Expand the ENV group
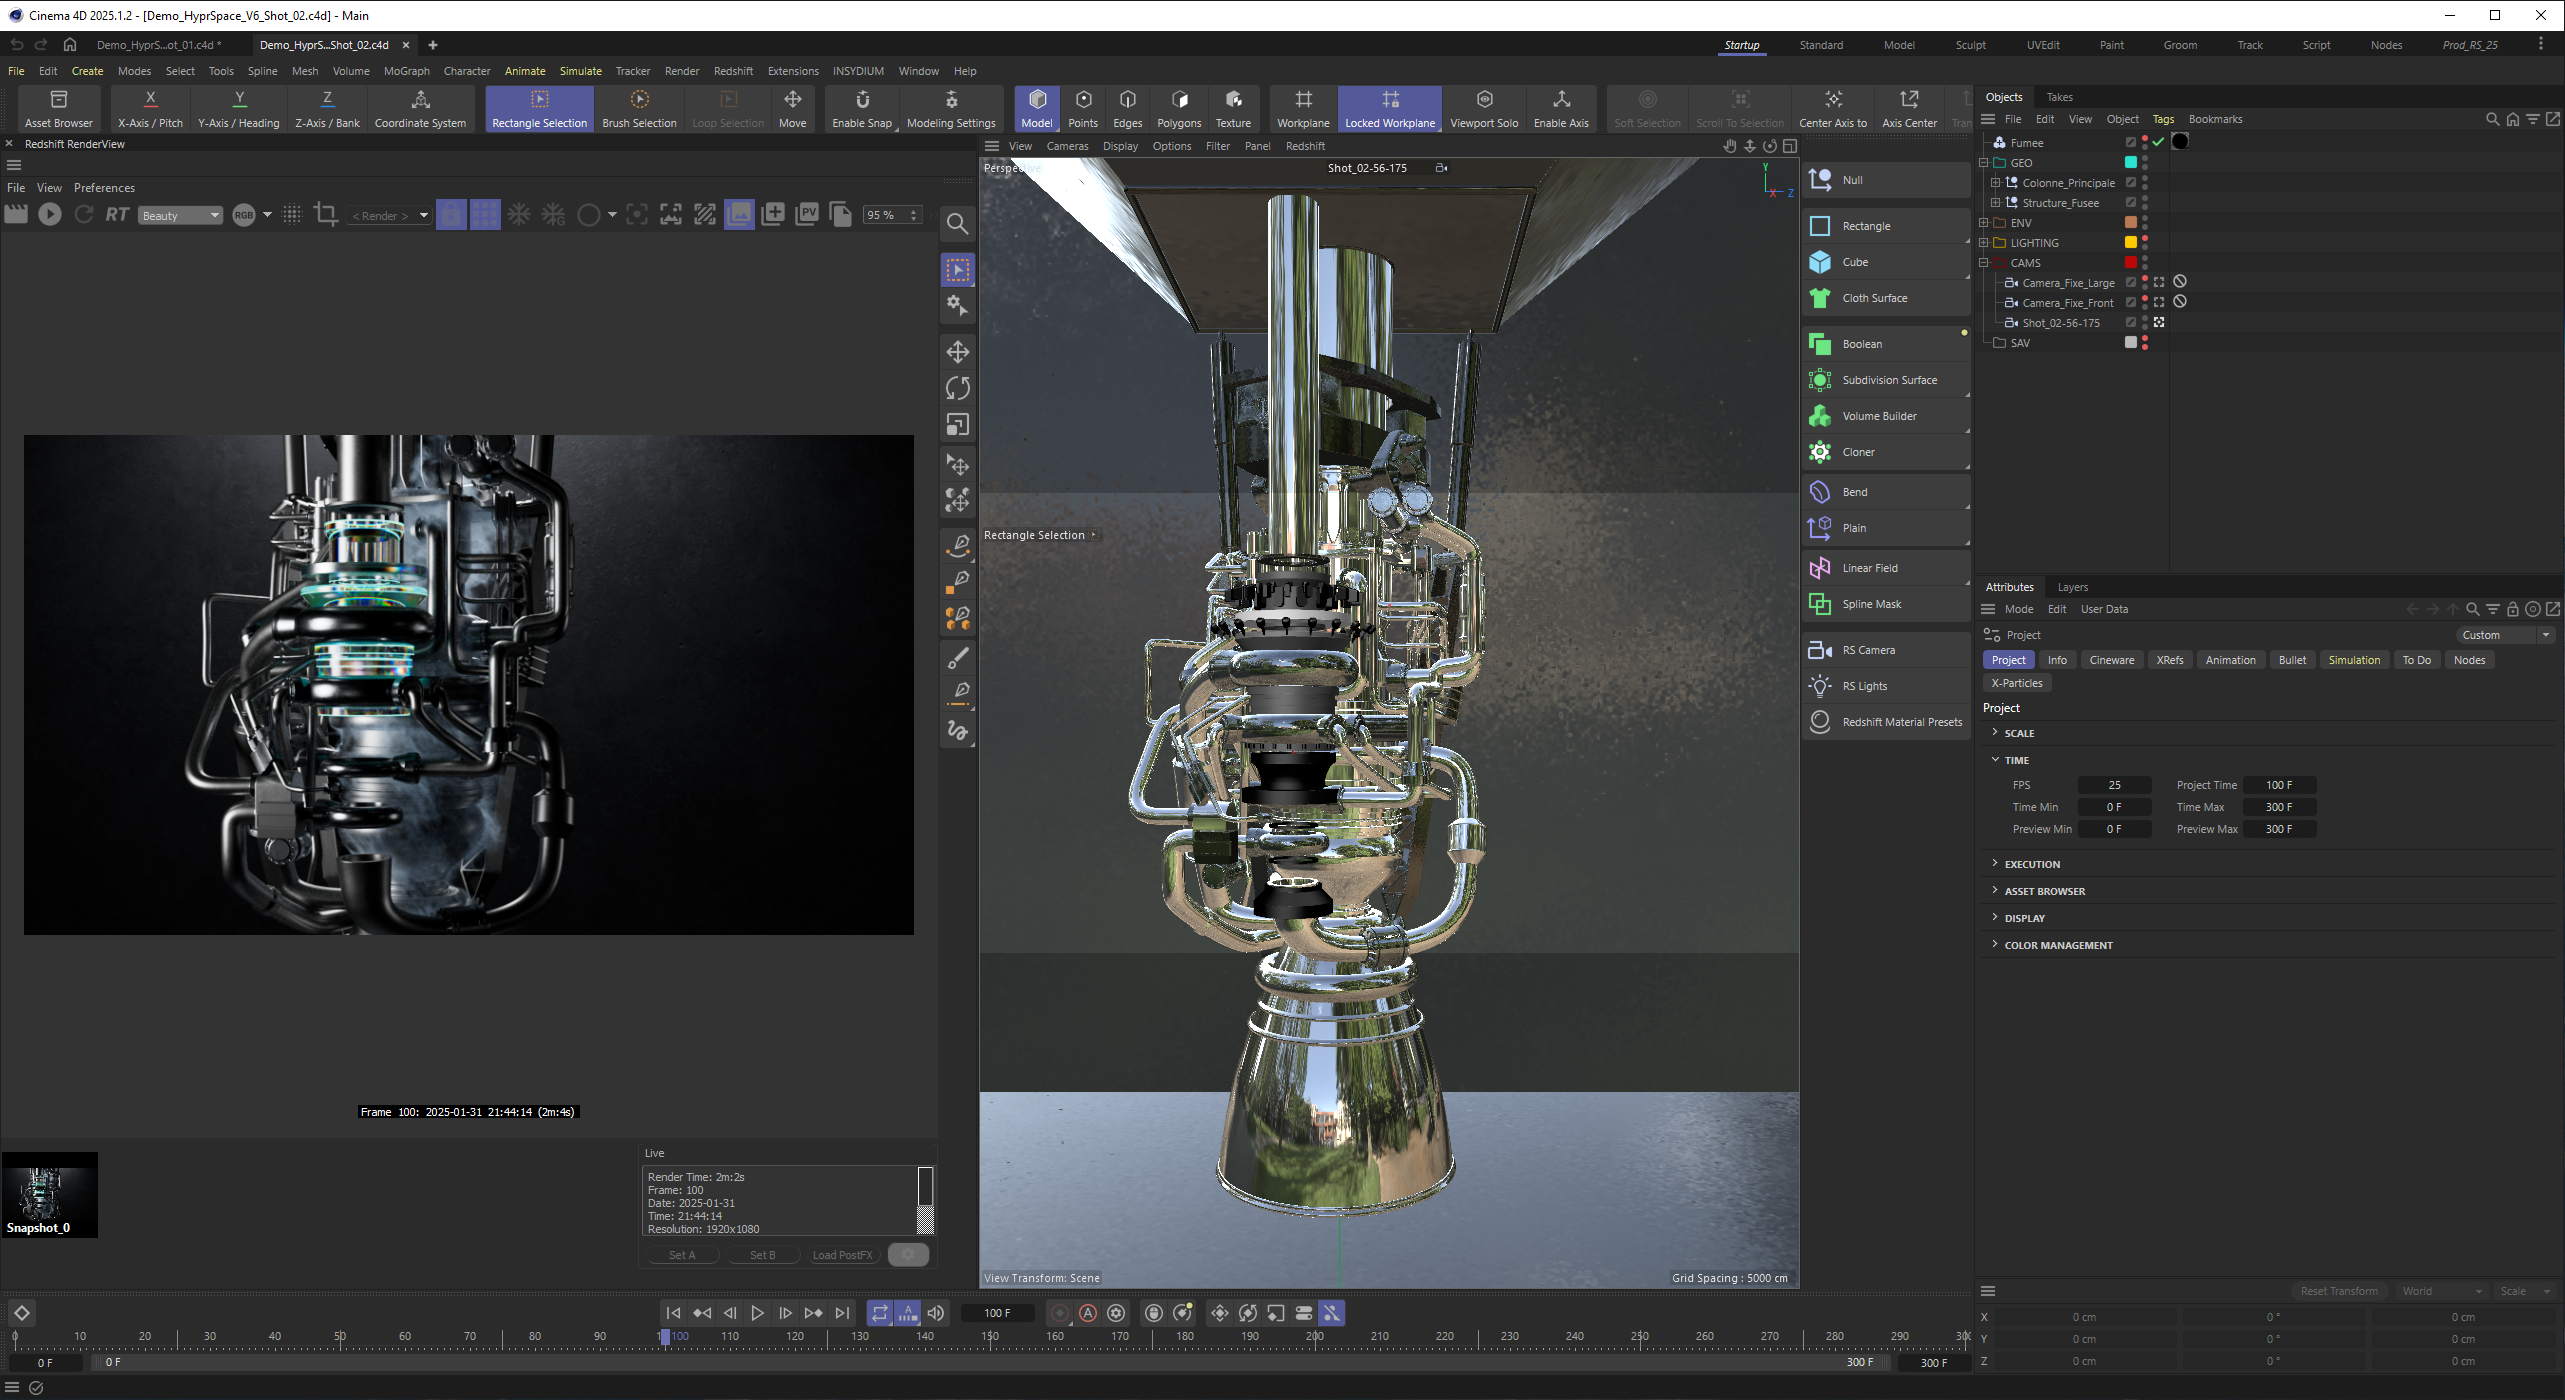The height and width of the screenshot is (1400, 2565). [x=1984, y=223]
